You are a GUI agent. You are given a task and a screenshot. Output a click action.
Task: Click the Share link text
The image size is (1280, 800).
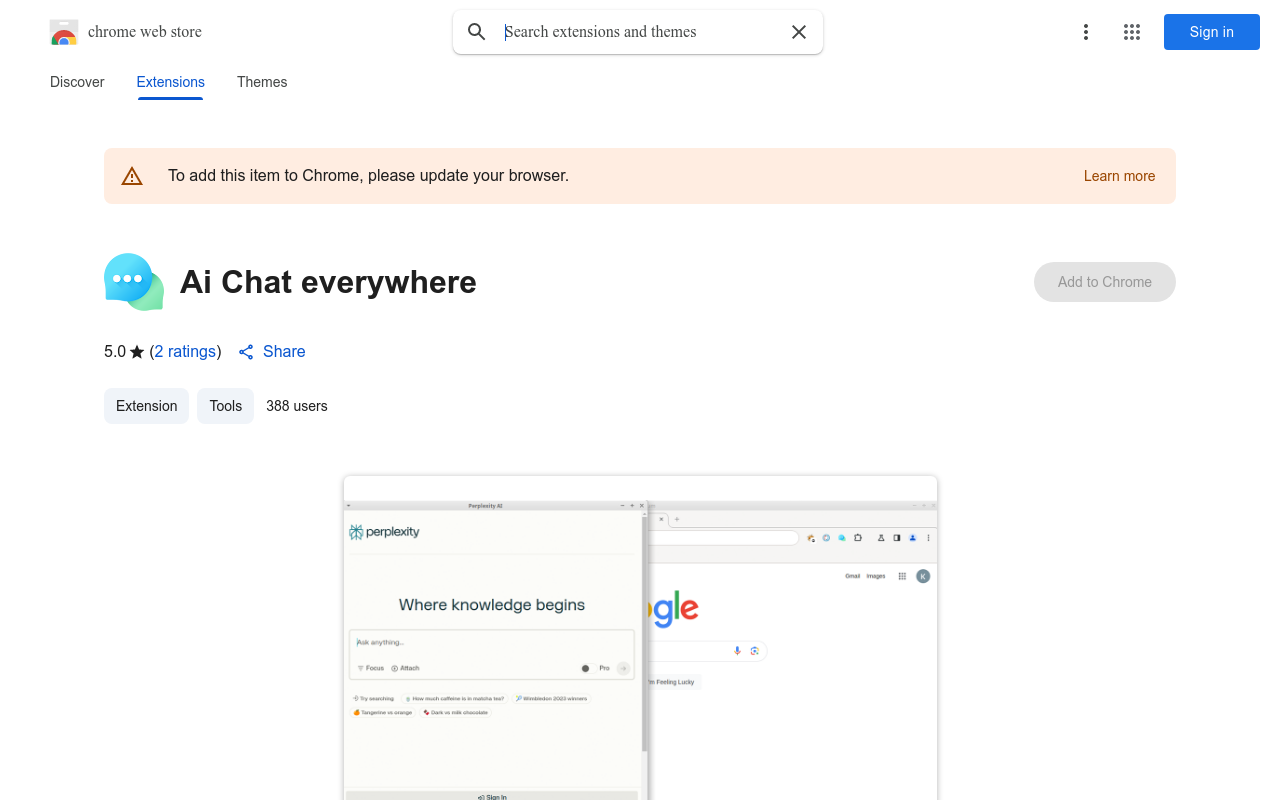coord(284,352)
